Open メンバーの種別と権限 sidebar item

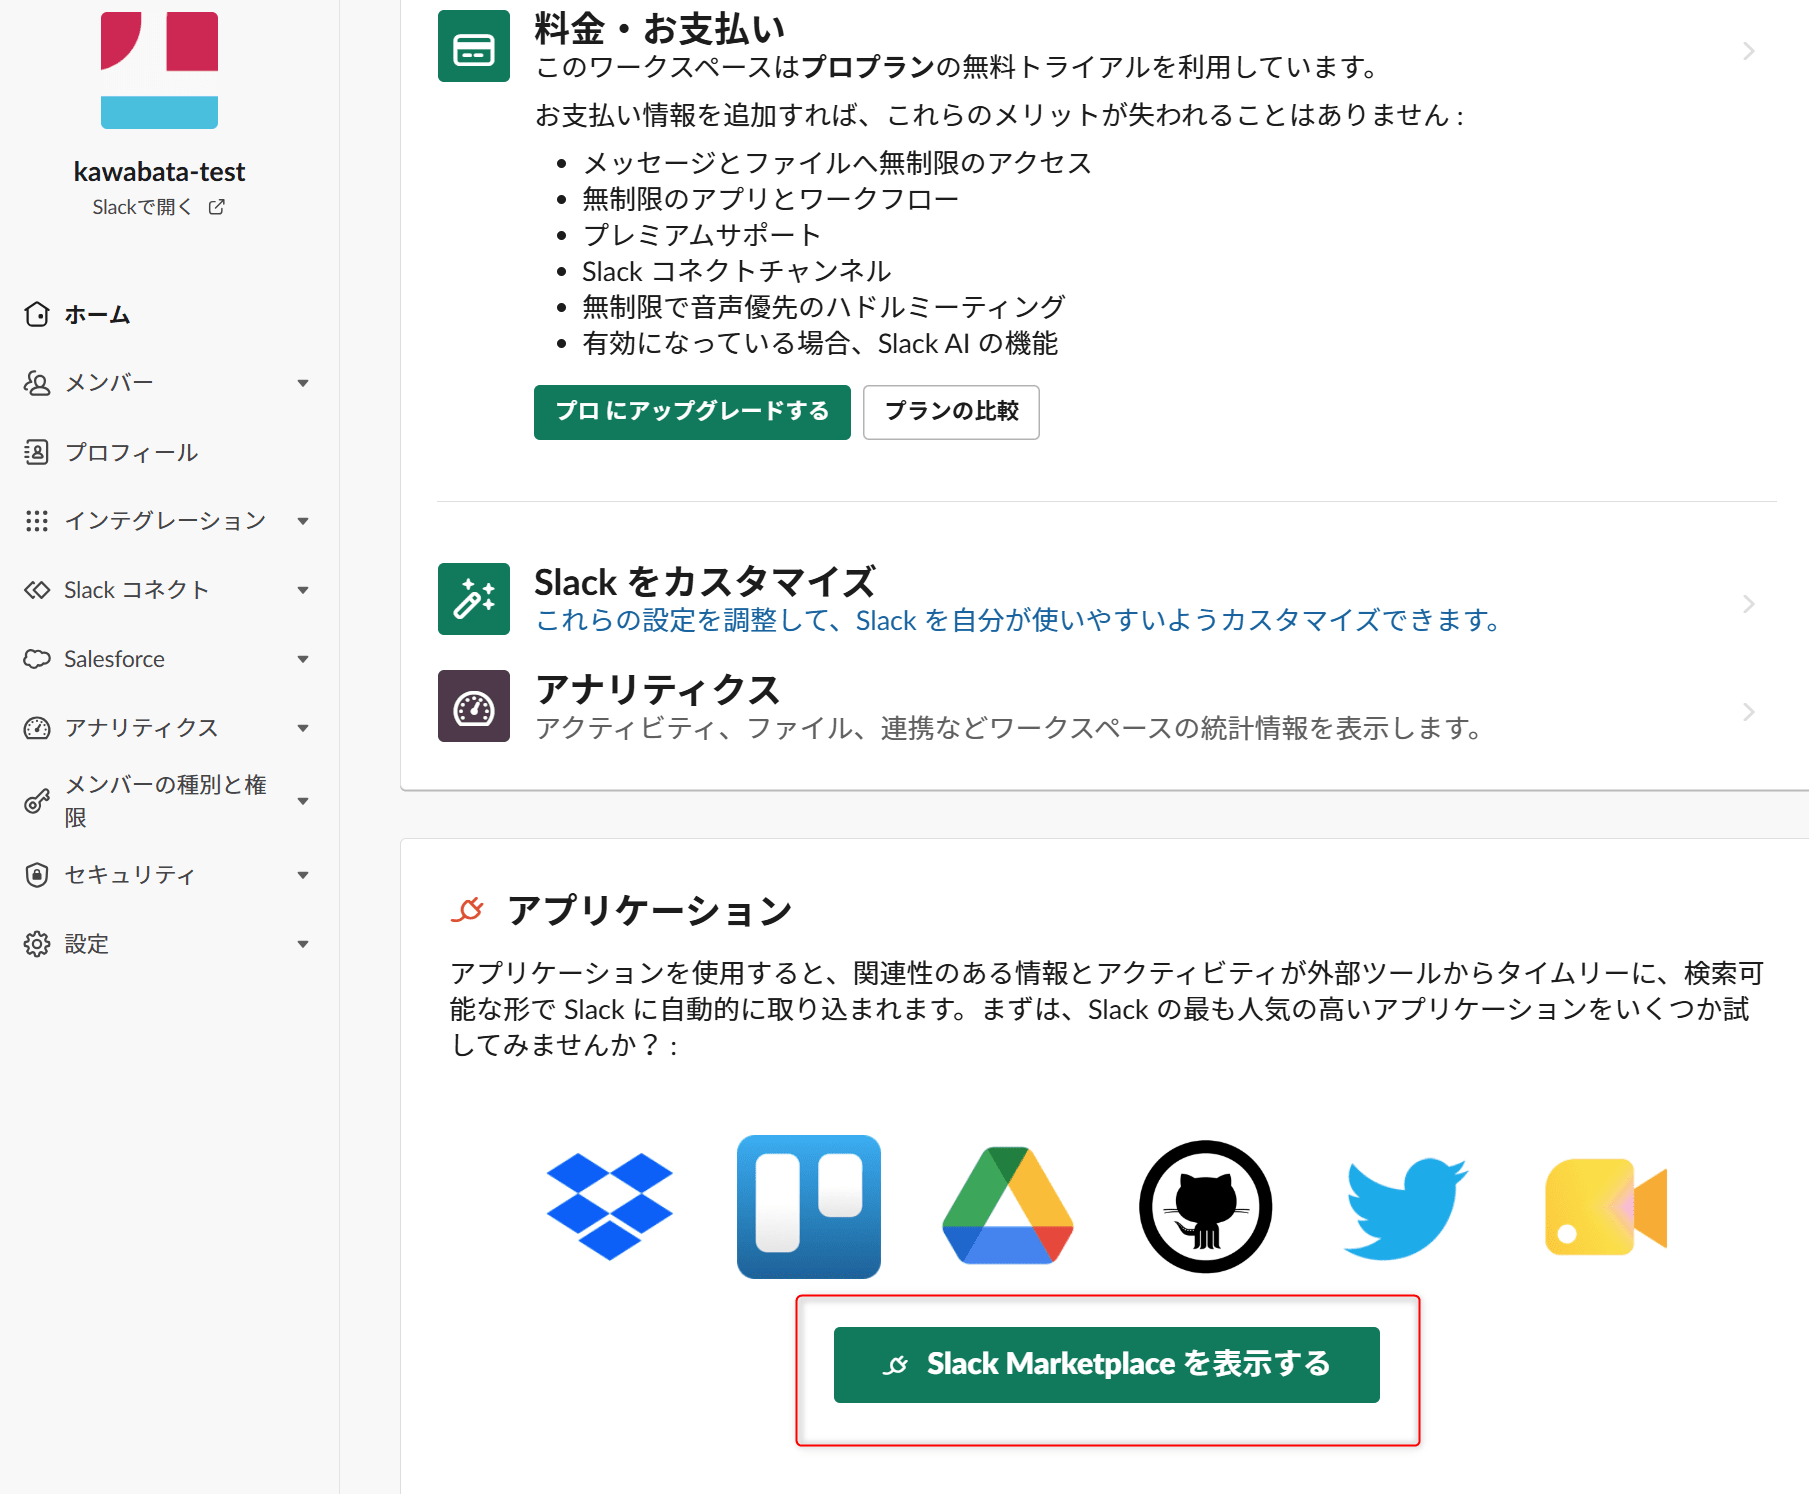[165, 801]
